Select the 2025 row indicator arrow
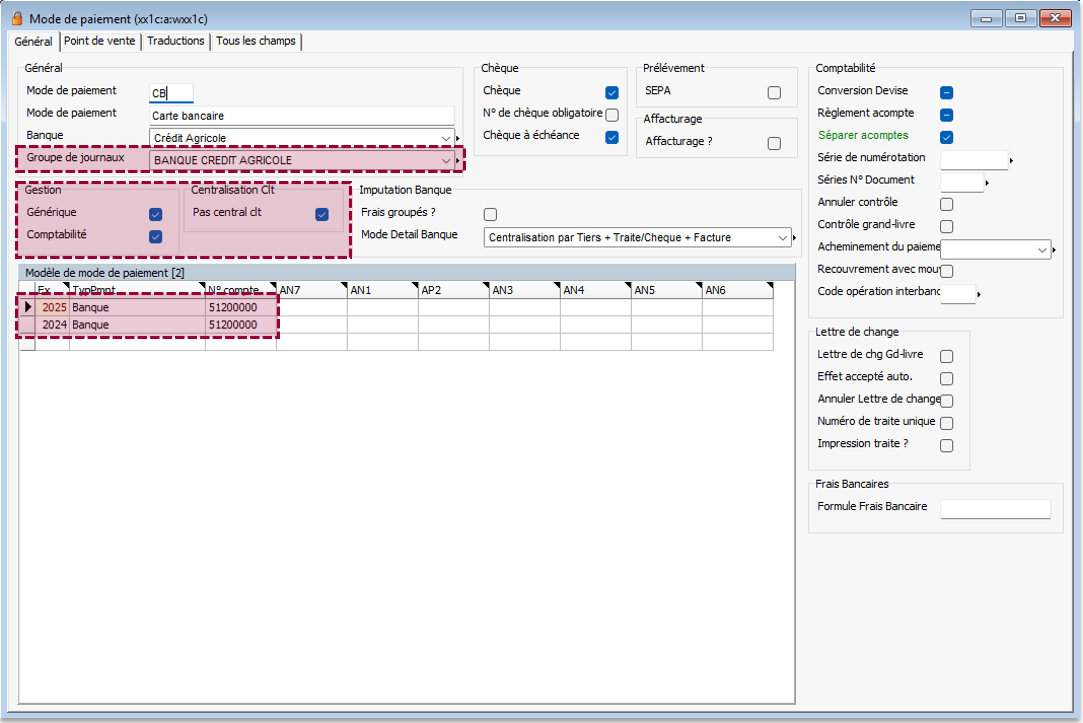The height and width of the screenshot is (723, 1083). point(28,307)
